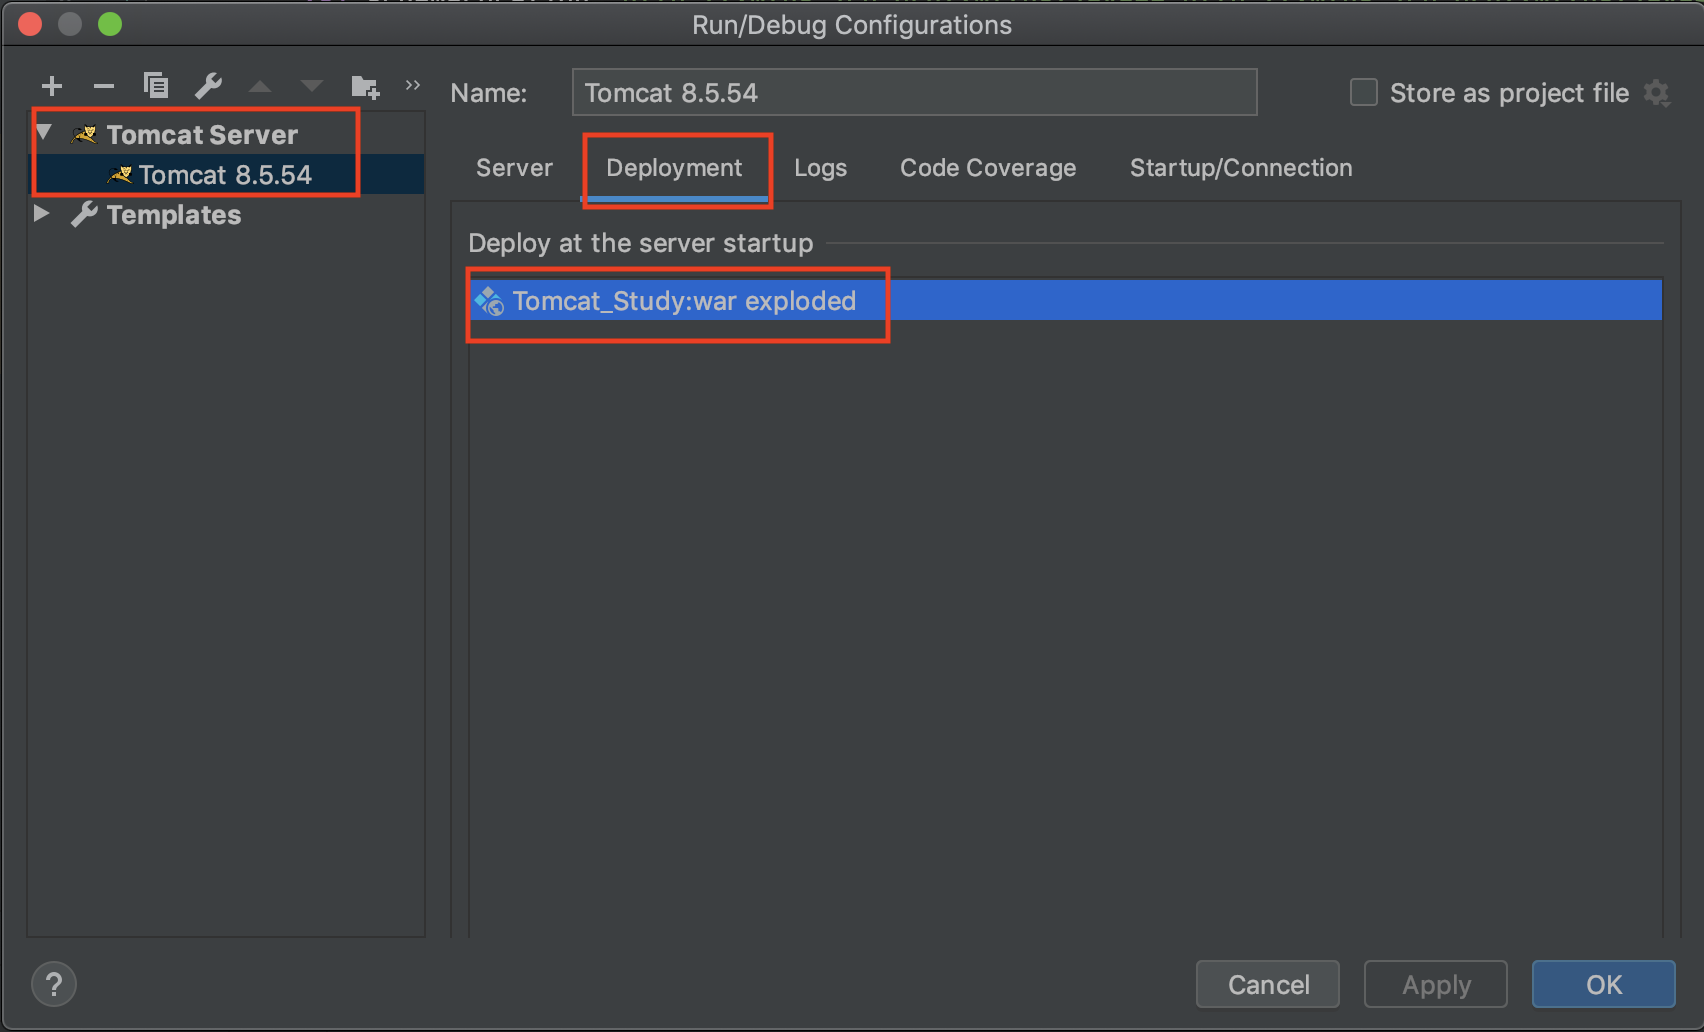This screenshot has height=1032, width=1704.
Task: Click the Tomcat icon beside Tomcat 8.5.54 entry
Action: [120, 175]
